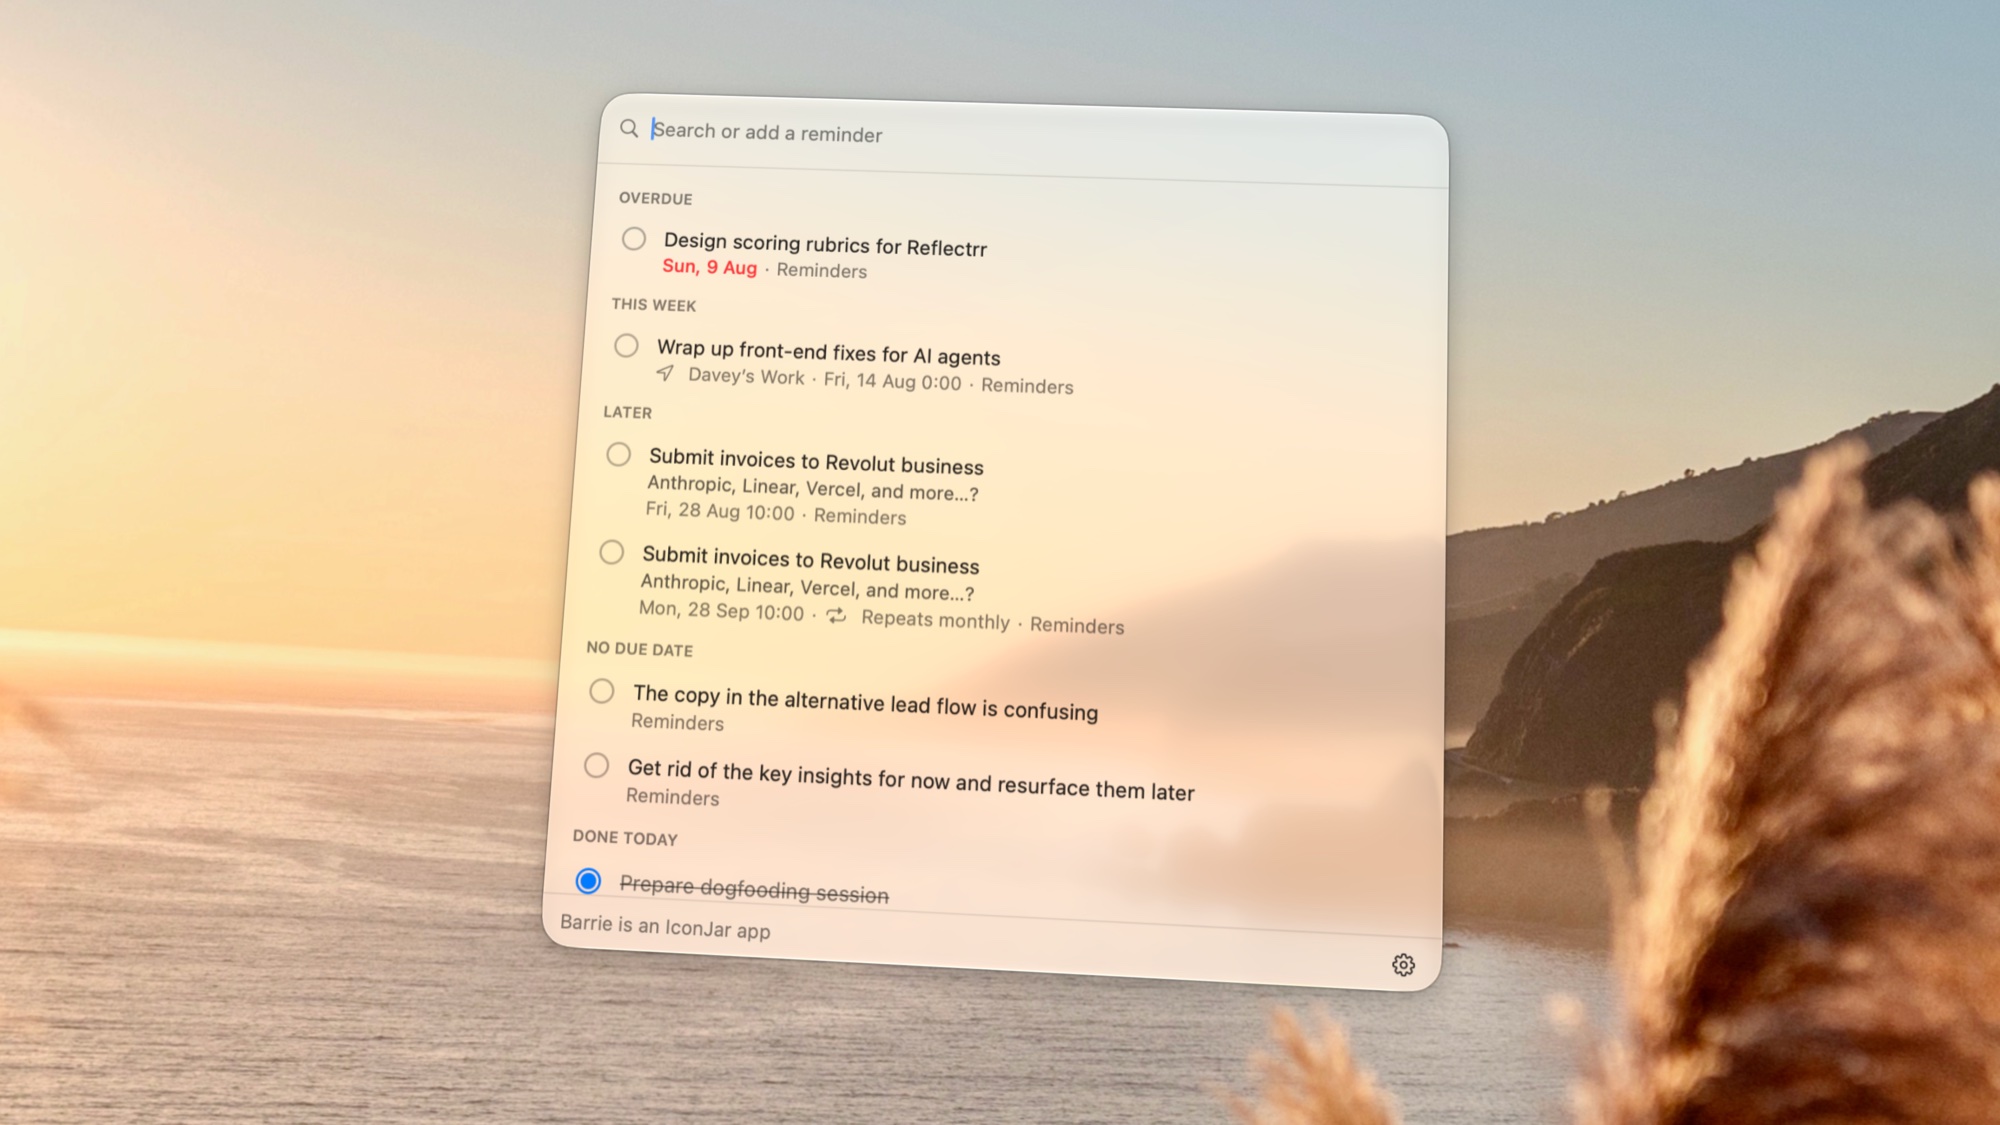Click the Fri, 28 Aug 10:00 date
2000x1125 pixels.
pyautogui.click(x=720, y=511)
